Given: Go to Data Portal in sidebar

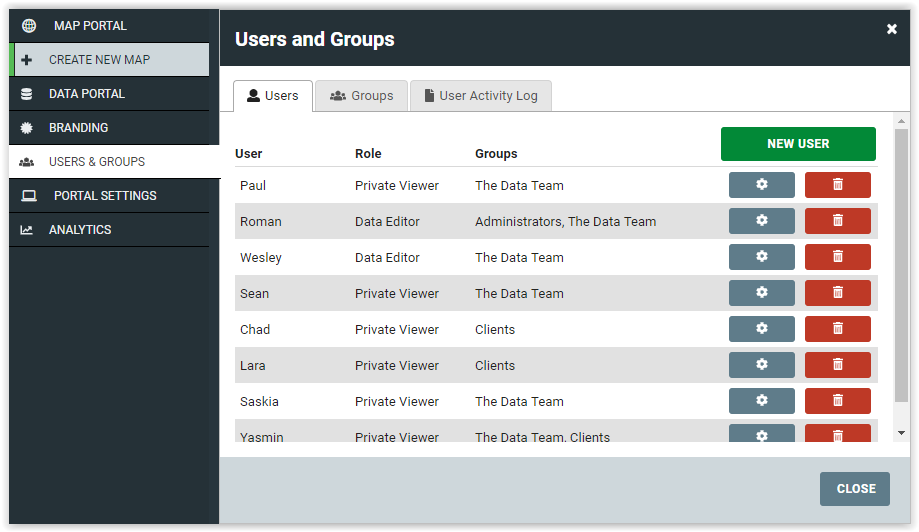Looking at the screenshot, I should (109, 94).
